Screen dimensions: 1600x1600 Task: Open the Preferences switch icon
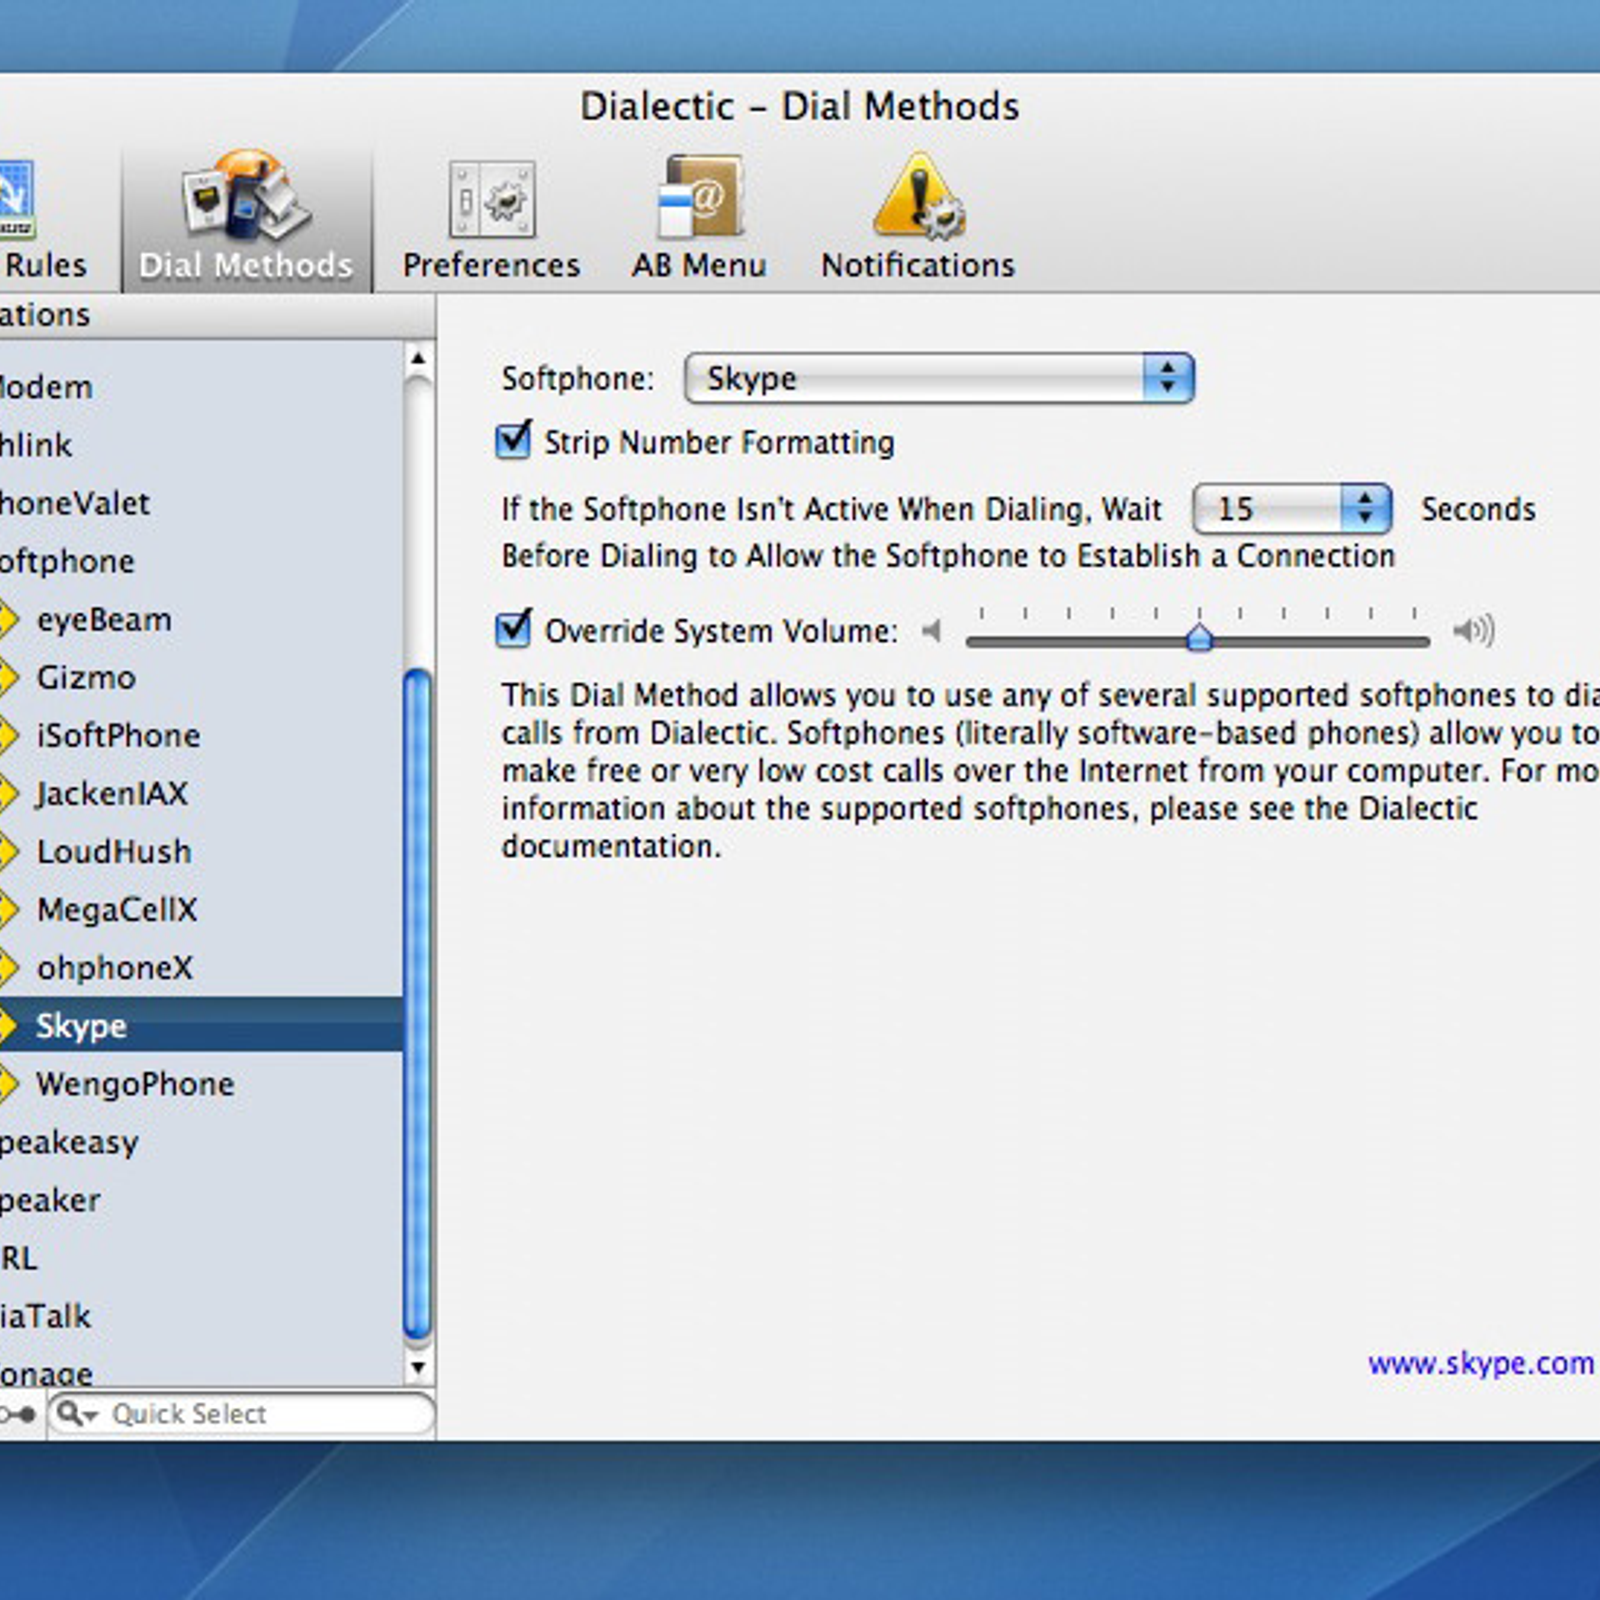point(491,200)
